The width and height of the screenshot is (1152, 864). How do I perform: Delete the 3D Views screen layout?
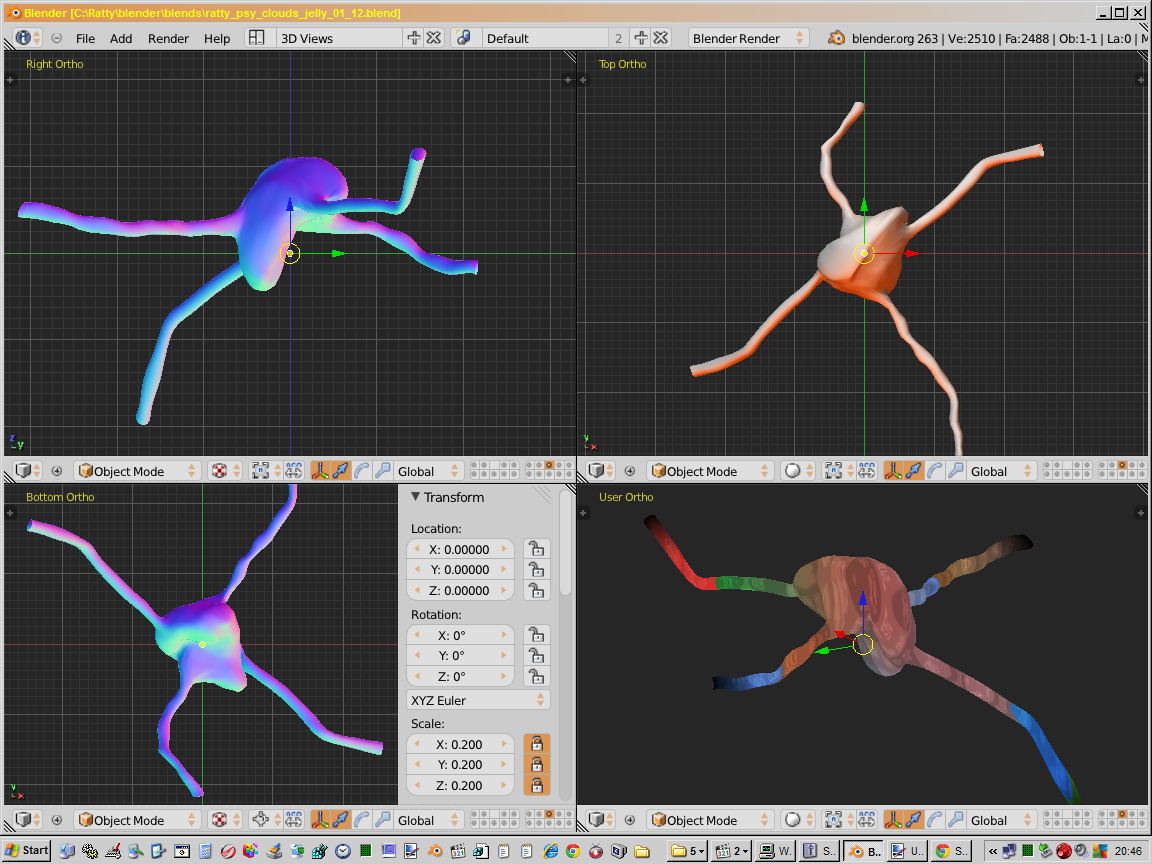(434, 38)
